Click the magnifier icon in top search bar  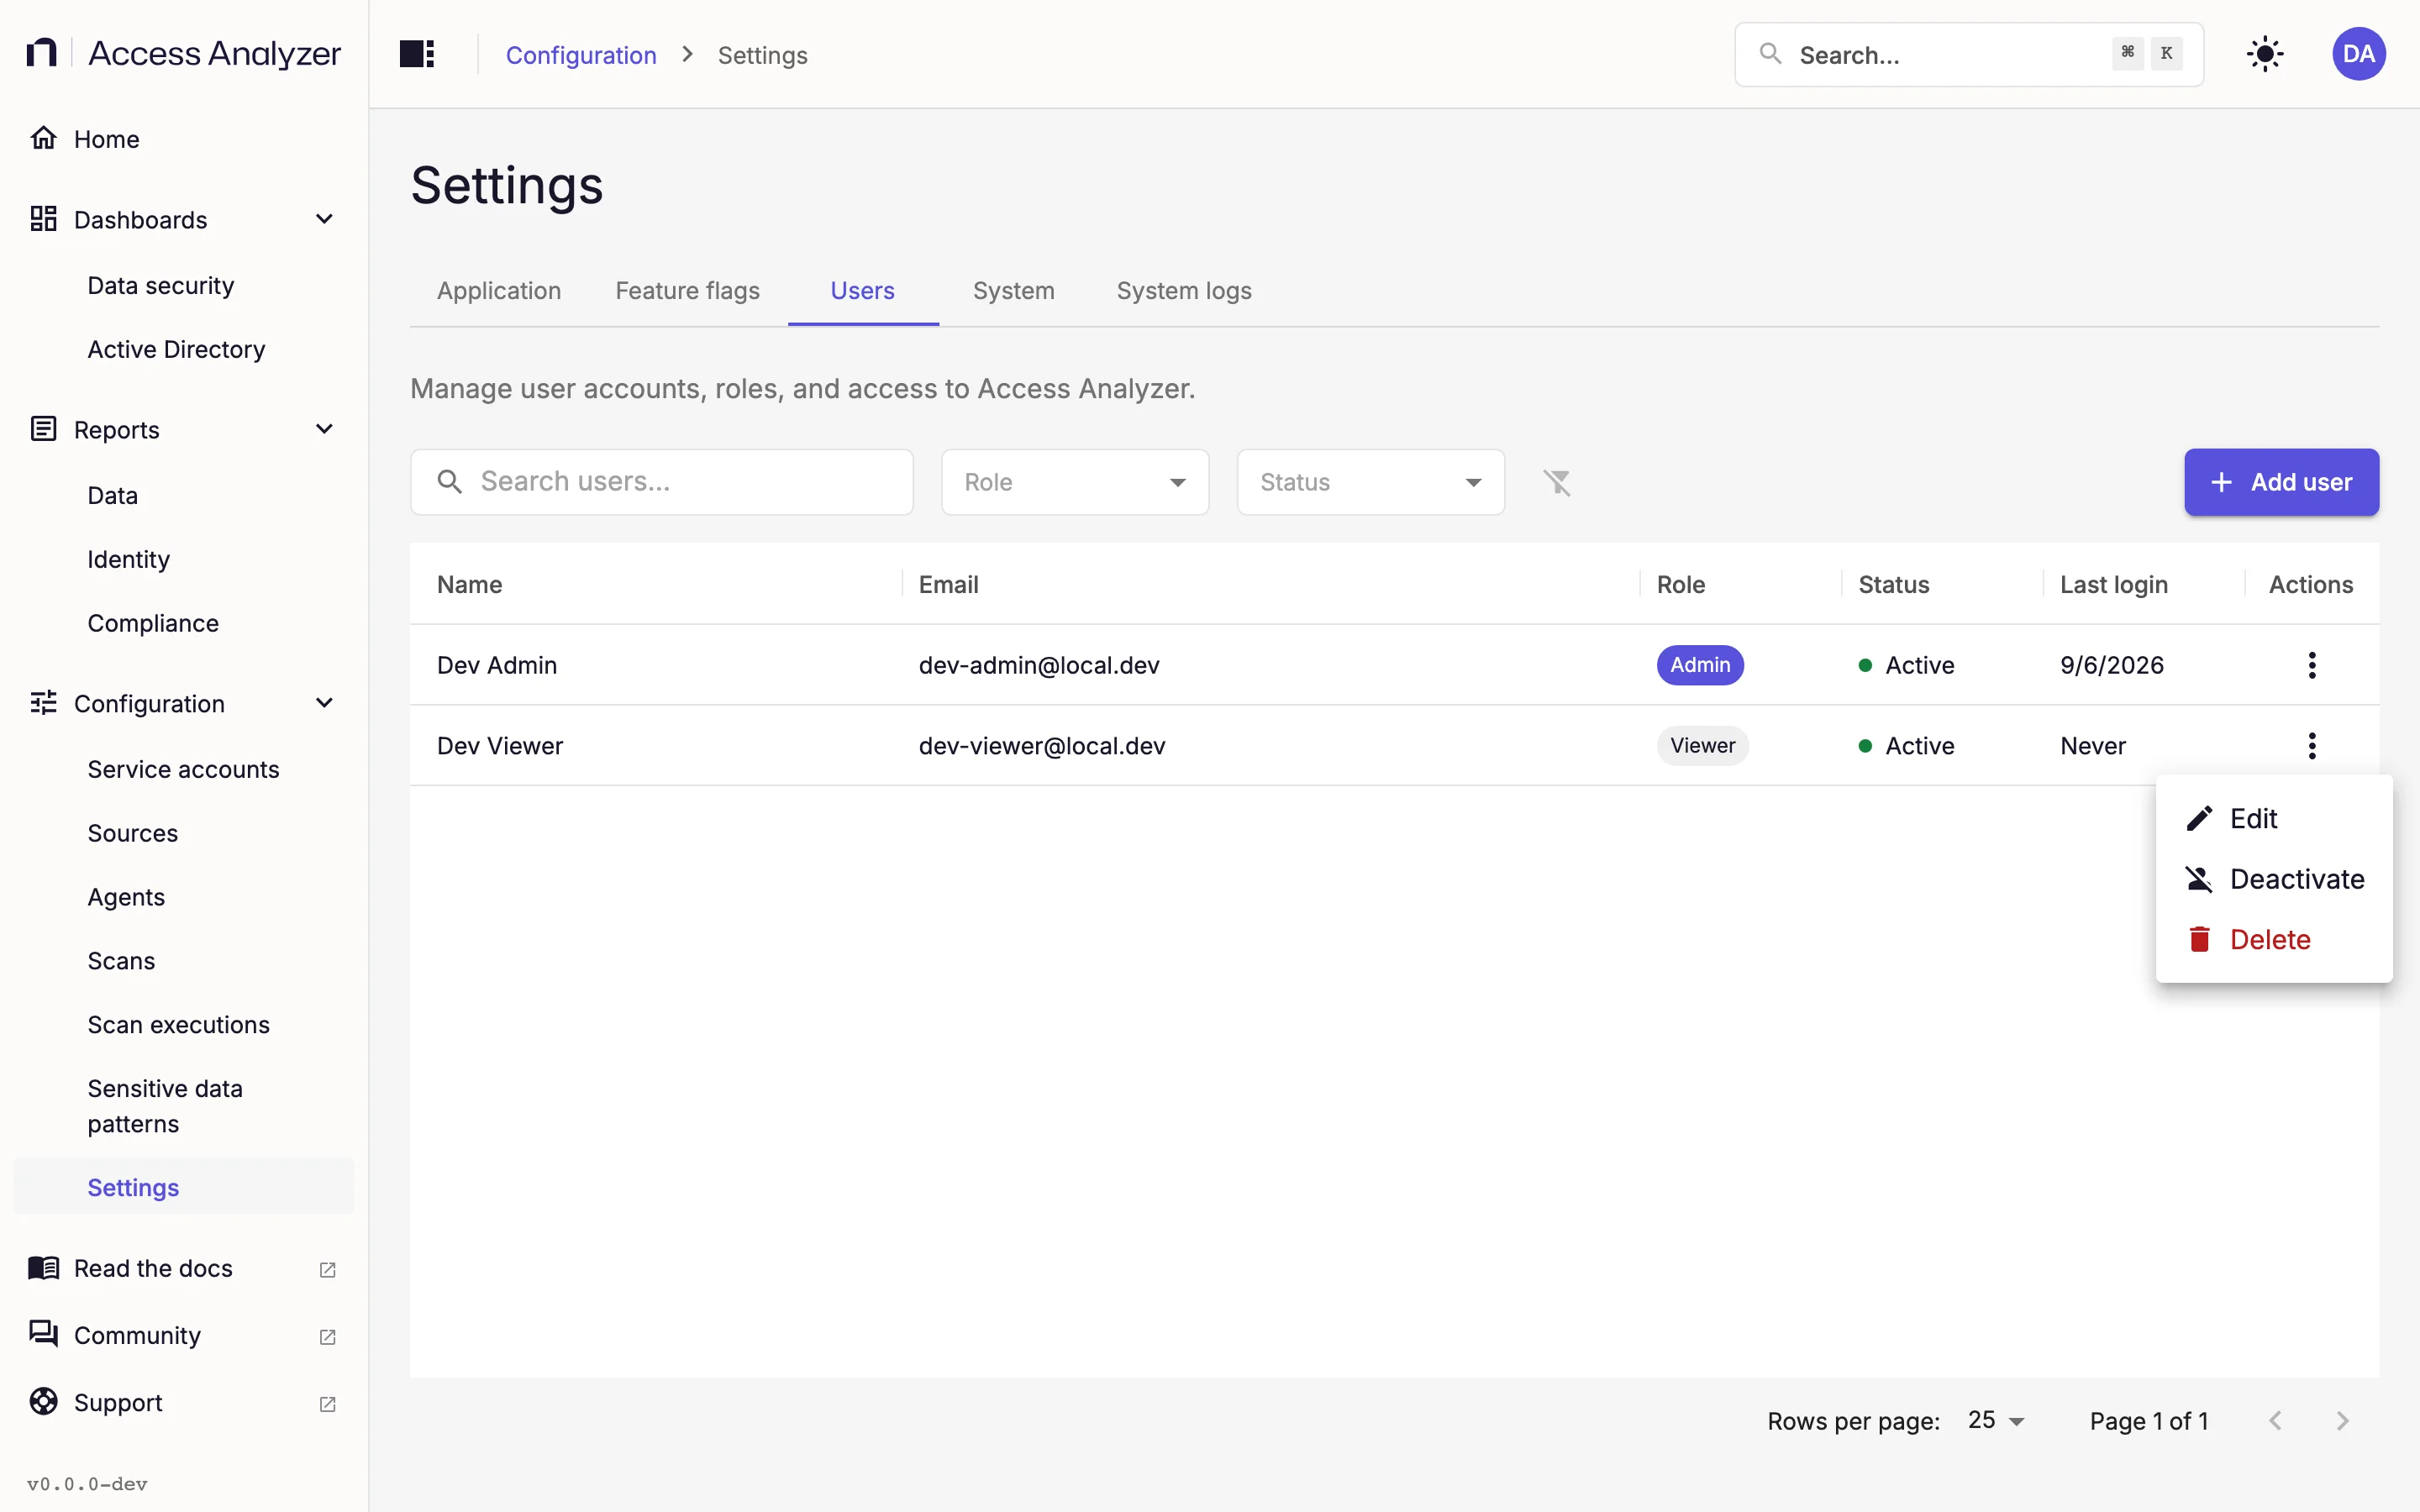pos(1770,53)
